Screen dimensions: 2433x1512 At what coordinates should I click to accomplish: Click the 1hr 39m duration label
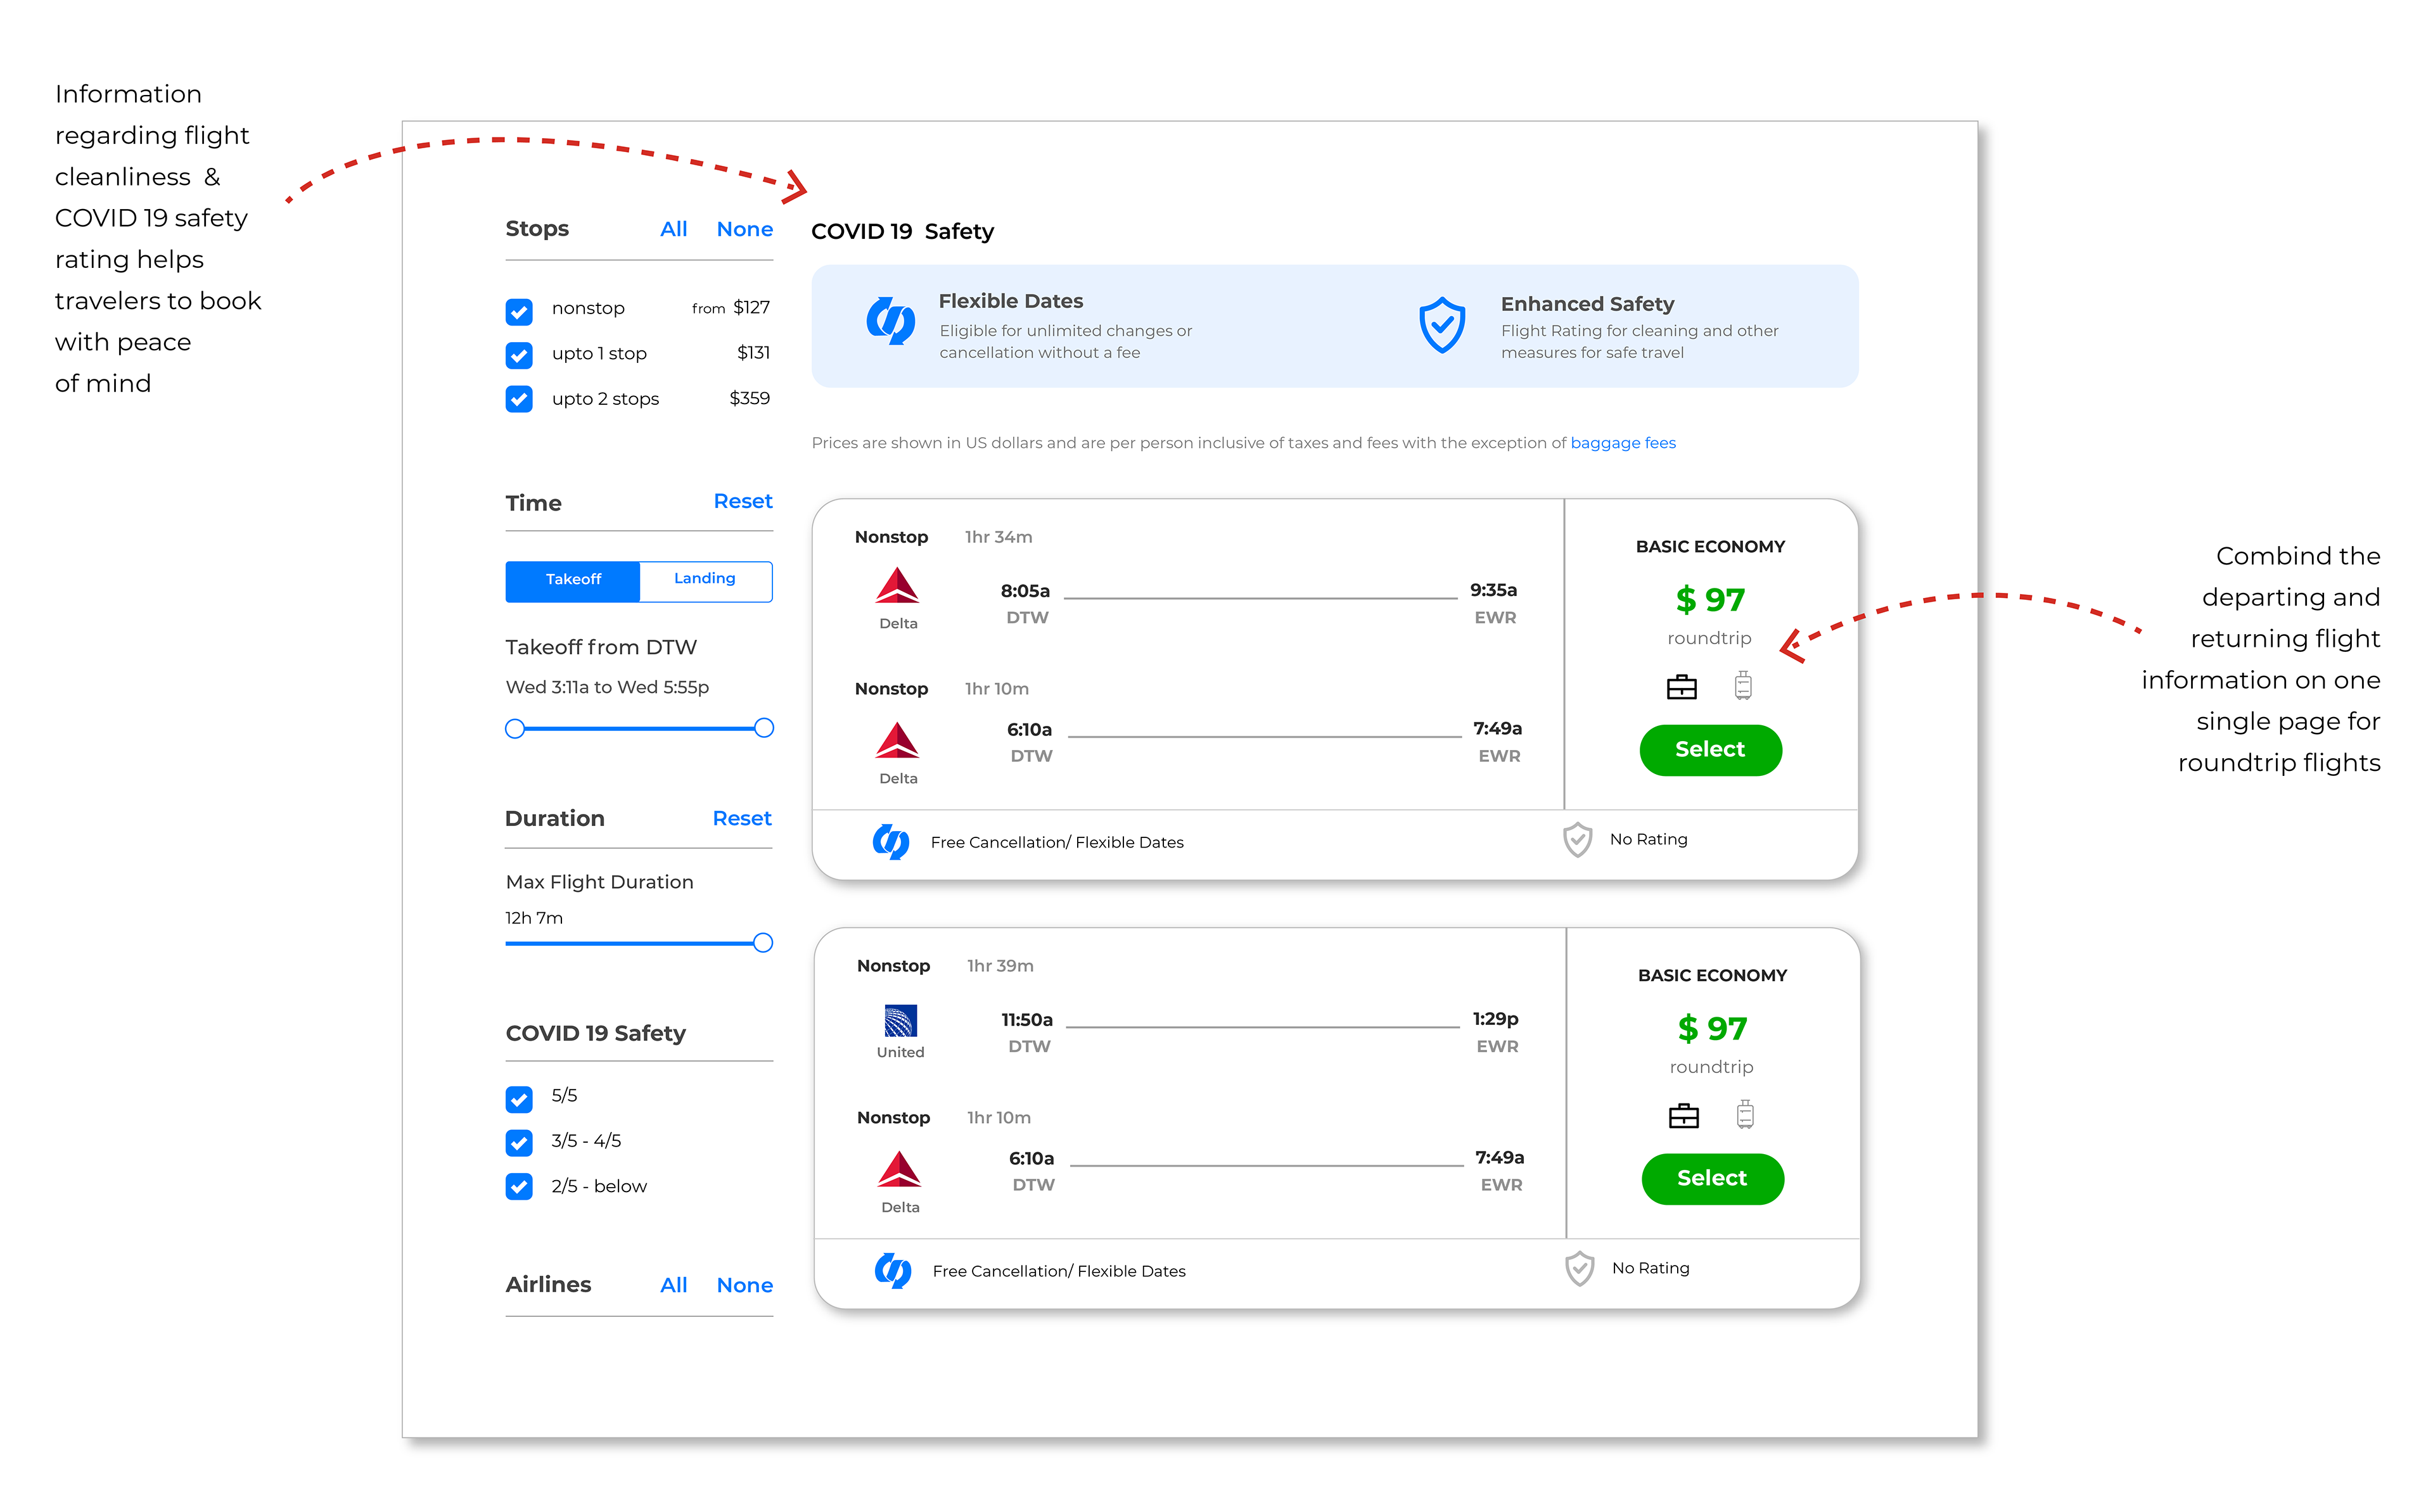pyautogui.click(x=1000, y=966)
